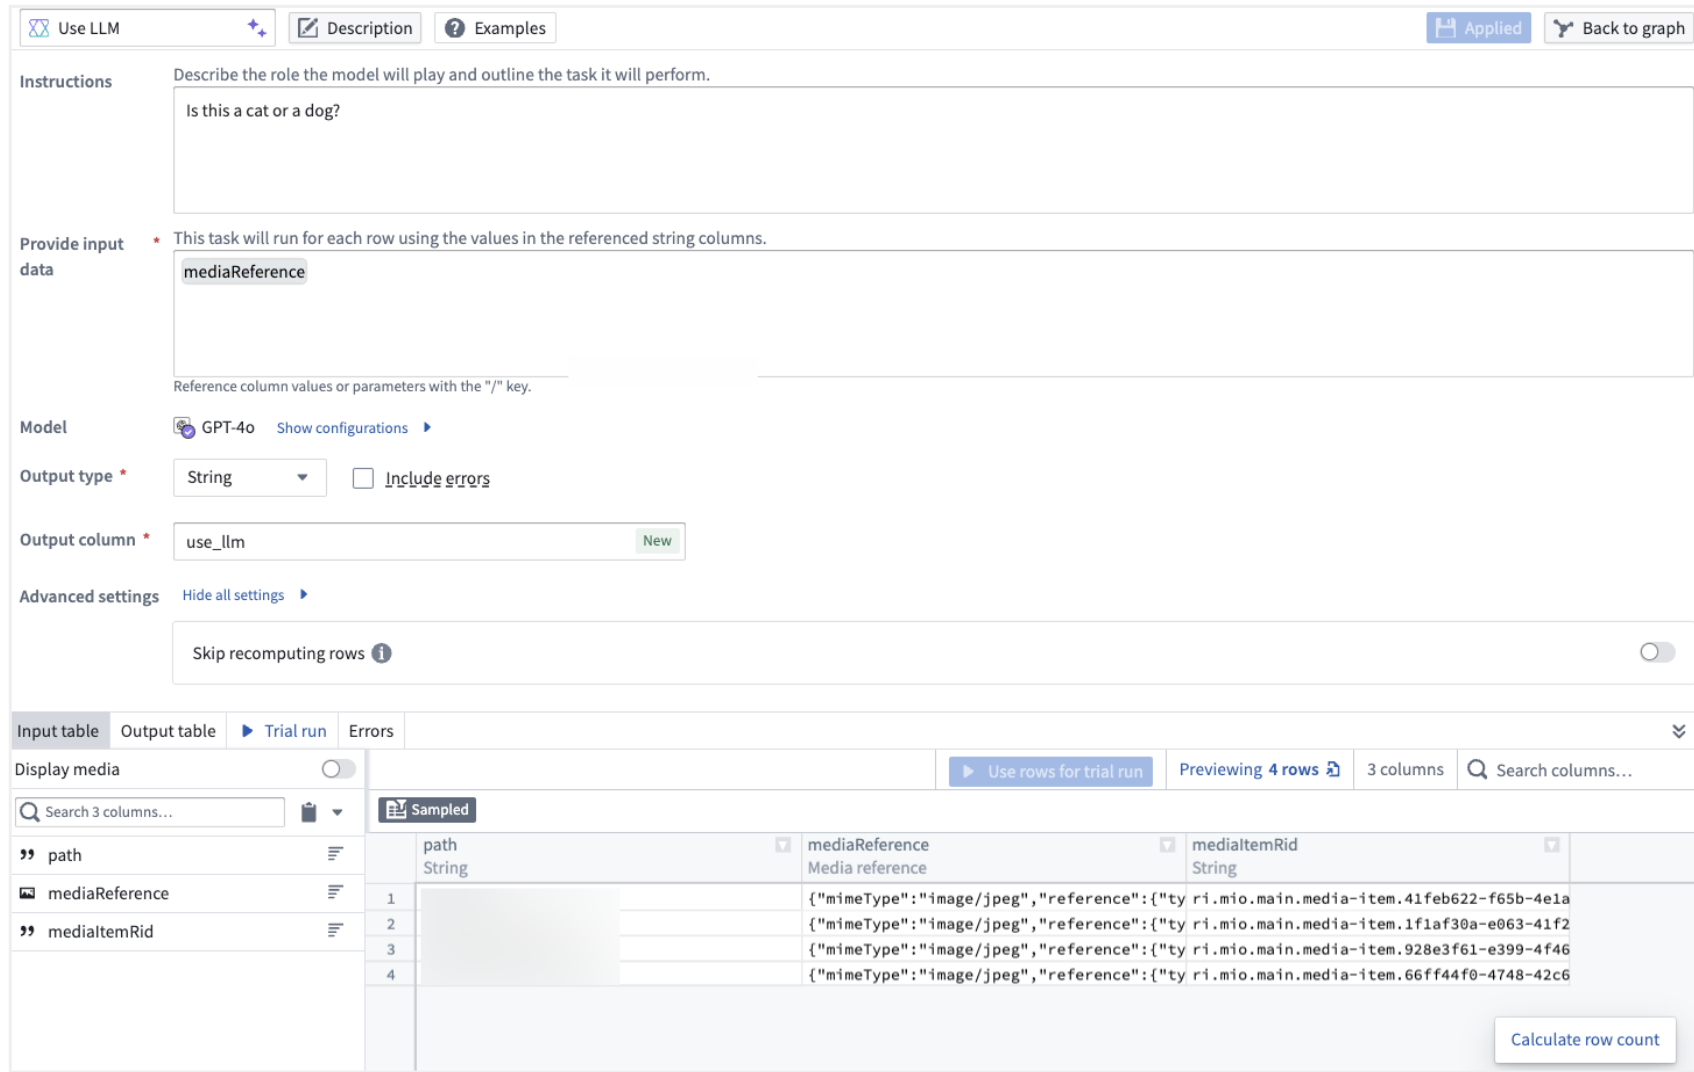Click the path column header filter icon
Image resolution: width=1694 pixels, height=1072 pixels.
tap(783, 845)
